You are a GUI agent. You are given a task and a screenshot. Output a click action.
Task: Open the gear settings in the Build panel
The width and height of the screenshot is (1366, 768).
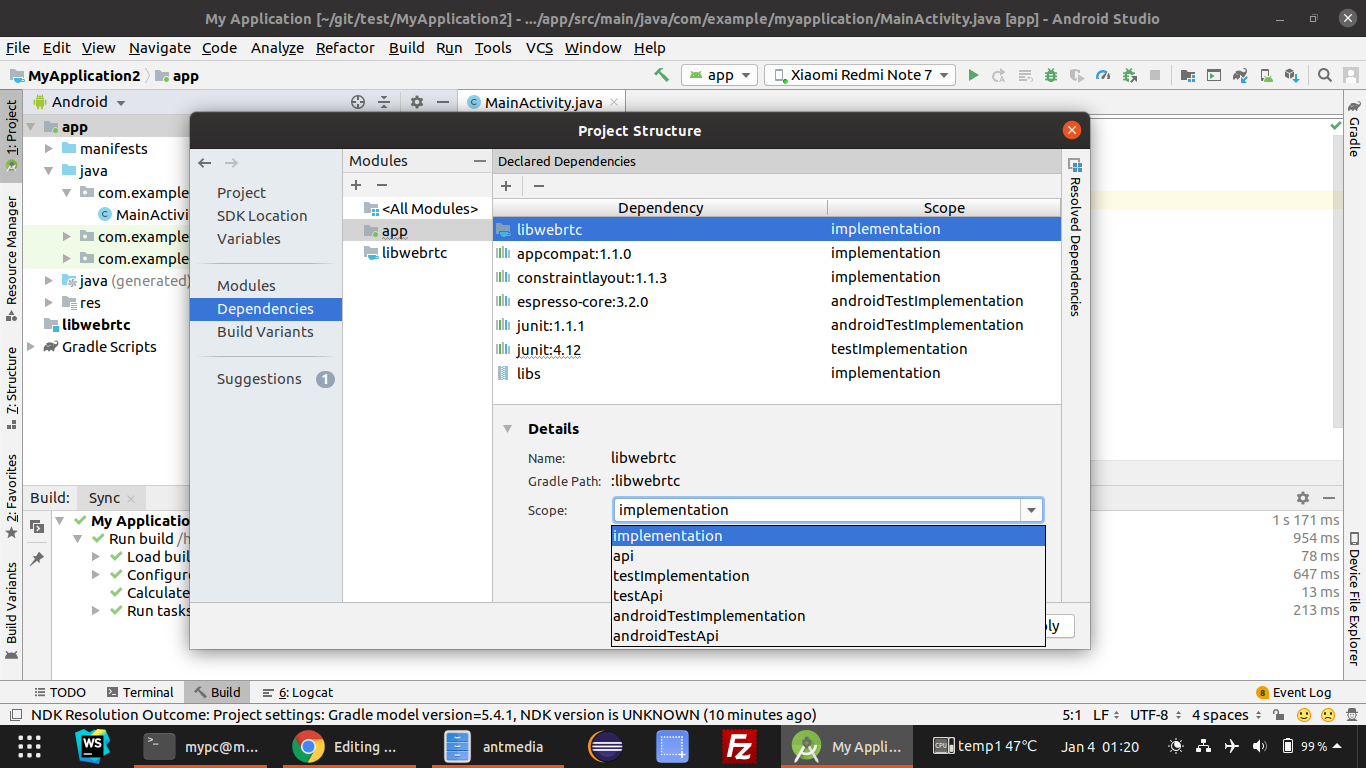pos(1302,497)
